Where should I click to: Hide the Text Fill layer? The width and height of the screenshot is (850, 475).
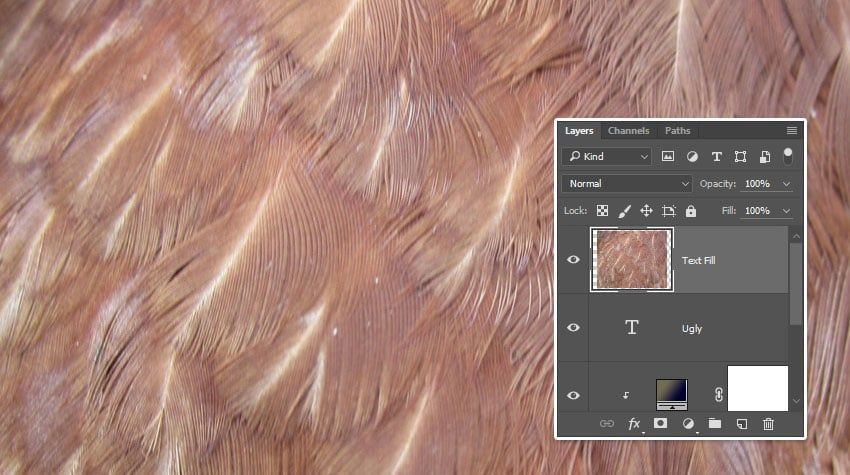pyautogui.click(x=574, y=260)
